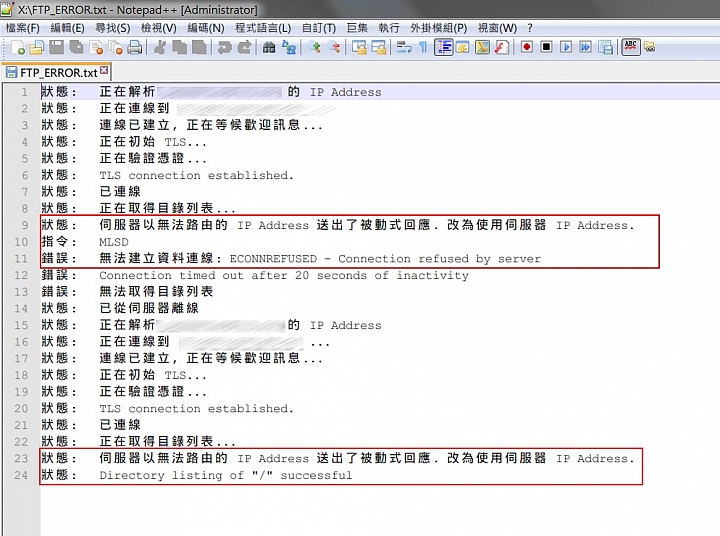Click the rightmost yellow plugin toolbar icon
This screenshot has height=536, width=720.
pos(649,47)
